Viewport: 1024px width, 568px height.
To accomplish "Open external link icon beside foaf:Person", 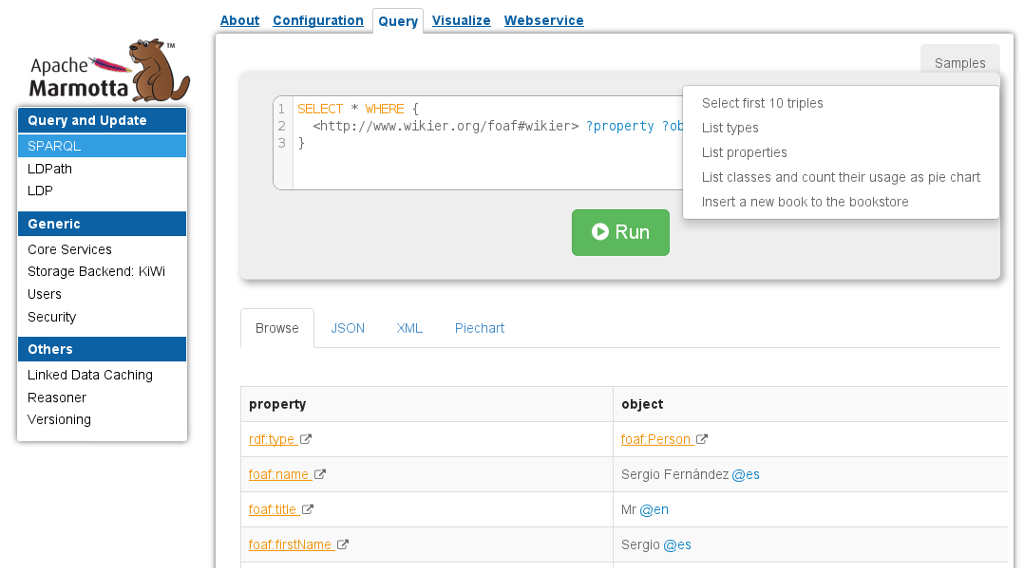I will (702, 439).
